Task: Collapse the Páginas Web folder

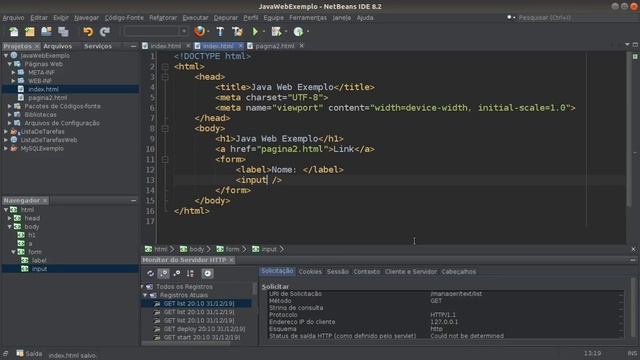Action: click(x=9, y=64)
